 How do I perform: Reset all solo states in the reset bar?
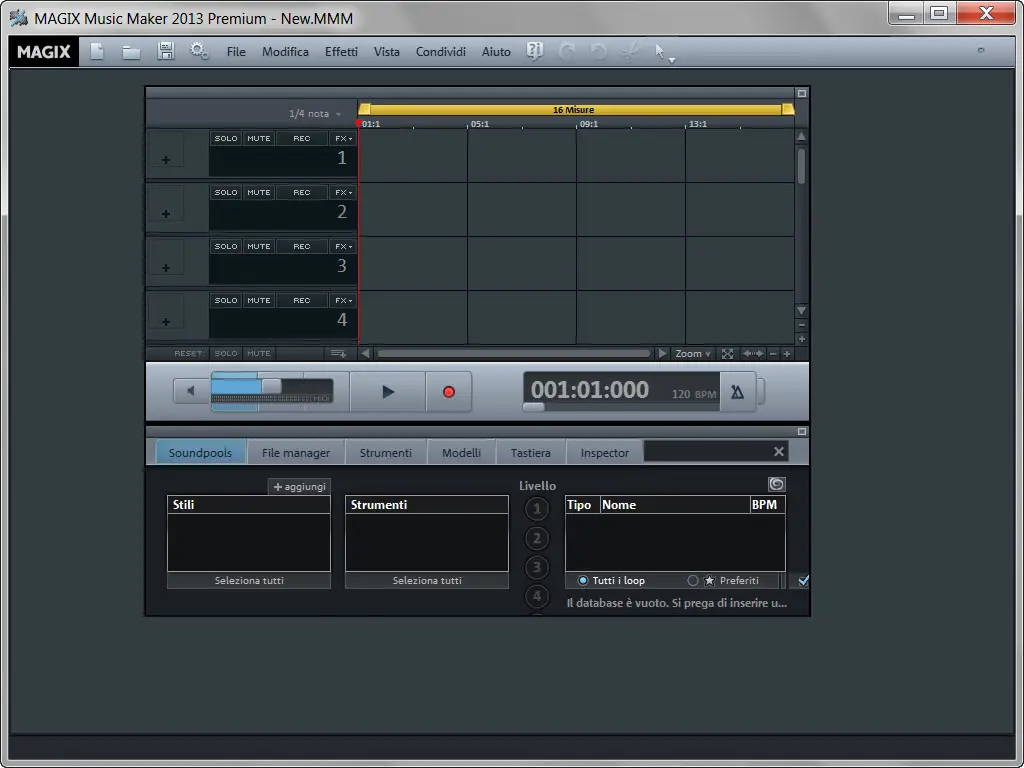pos(226,353)
